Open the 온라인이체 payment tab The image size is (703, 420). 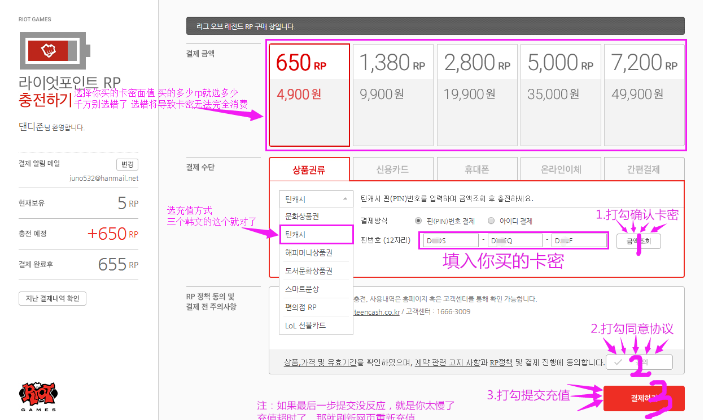coord(561,169)
